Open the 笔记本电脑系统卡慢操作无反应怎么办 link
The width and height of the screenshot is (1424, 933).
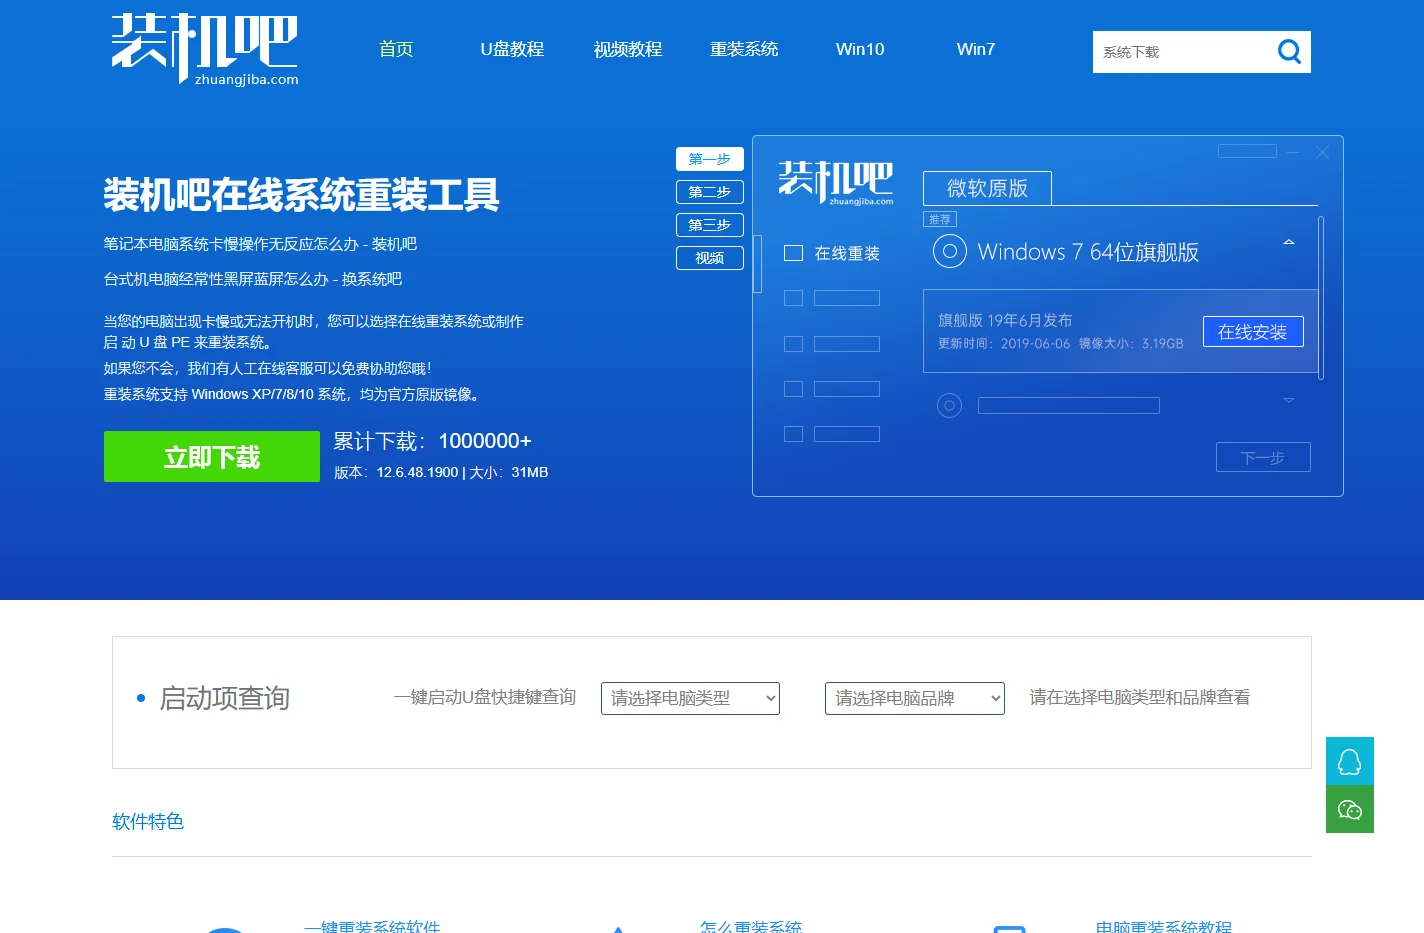[260, 244]
